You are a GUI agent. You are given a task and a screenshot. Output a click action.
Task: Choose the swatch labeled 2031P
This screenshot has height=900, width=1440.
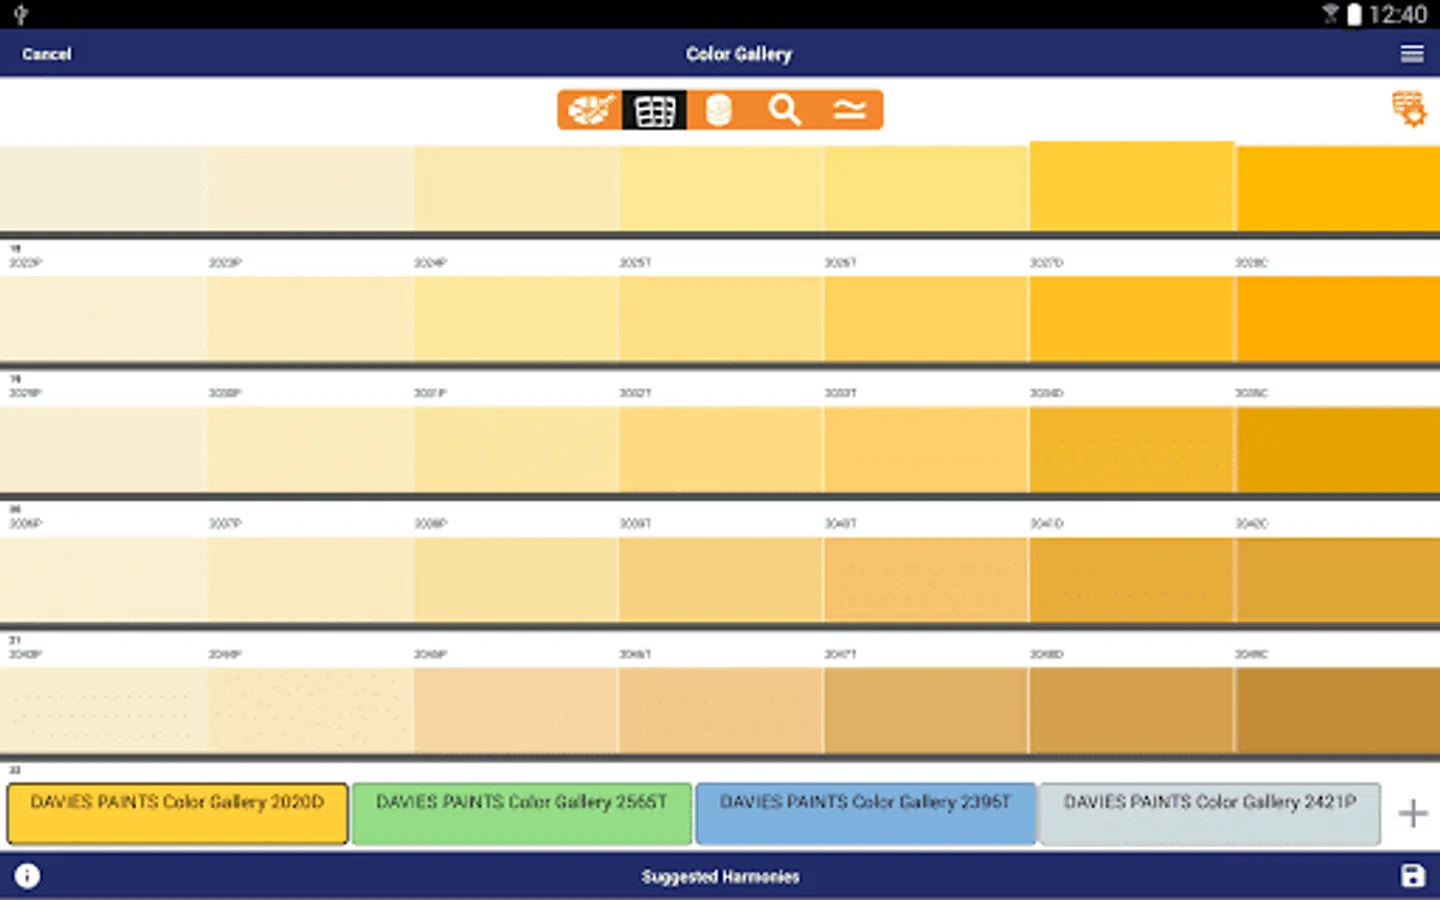pyautogui.click(x=516, y=450)
